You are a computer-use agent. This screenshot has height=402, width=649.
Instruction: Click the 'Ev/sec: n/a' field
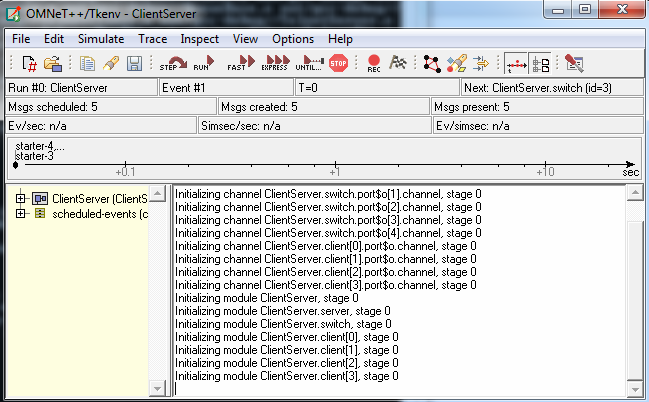(101, 126)
